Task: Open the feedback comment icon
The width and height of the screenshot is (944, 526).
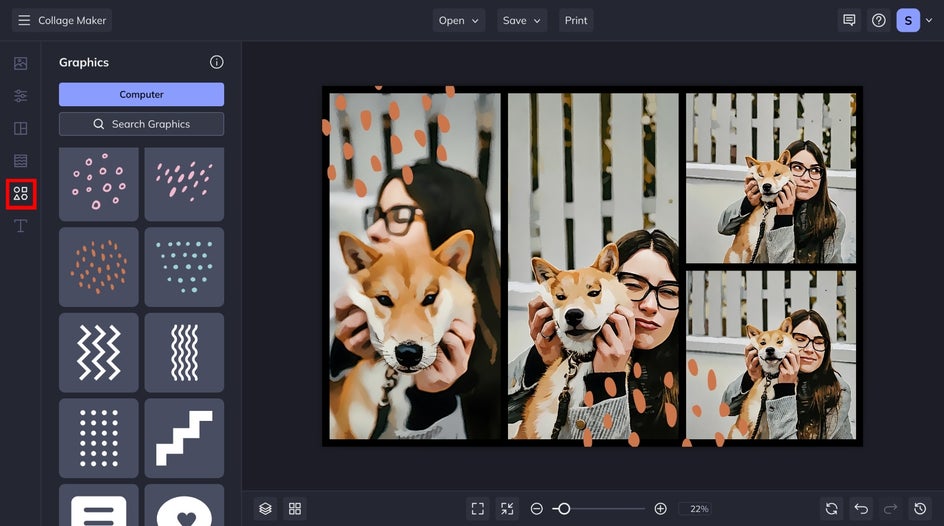Action: (x=849, y=20)
